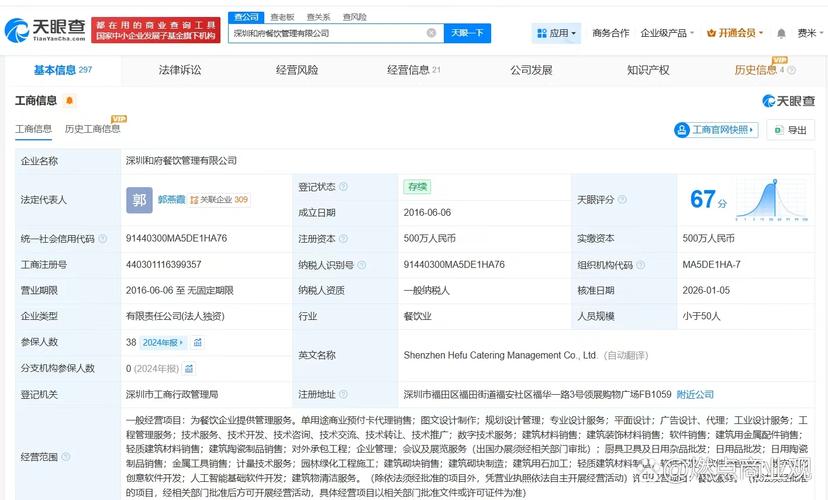Select registration number 440301116399357
The image size is (828, 500).
coord(164,264)
